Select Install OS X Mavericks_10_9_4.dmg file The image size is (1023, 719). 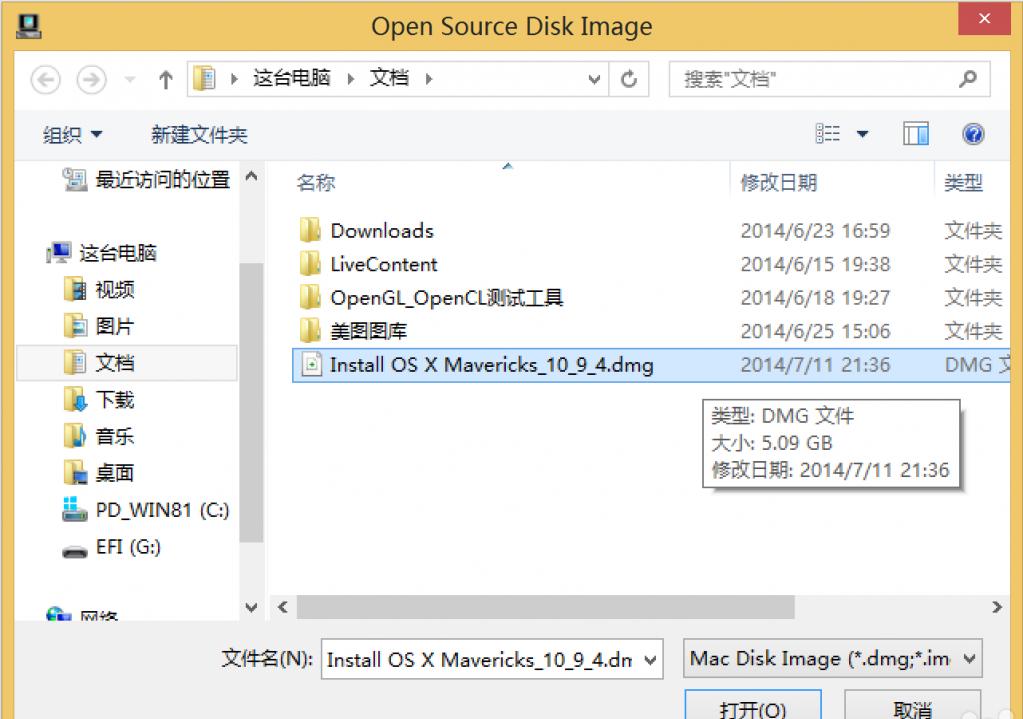coord(650,365)
